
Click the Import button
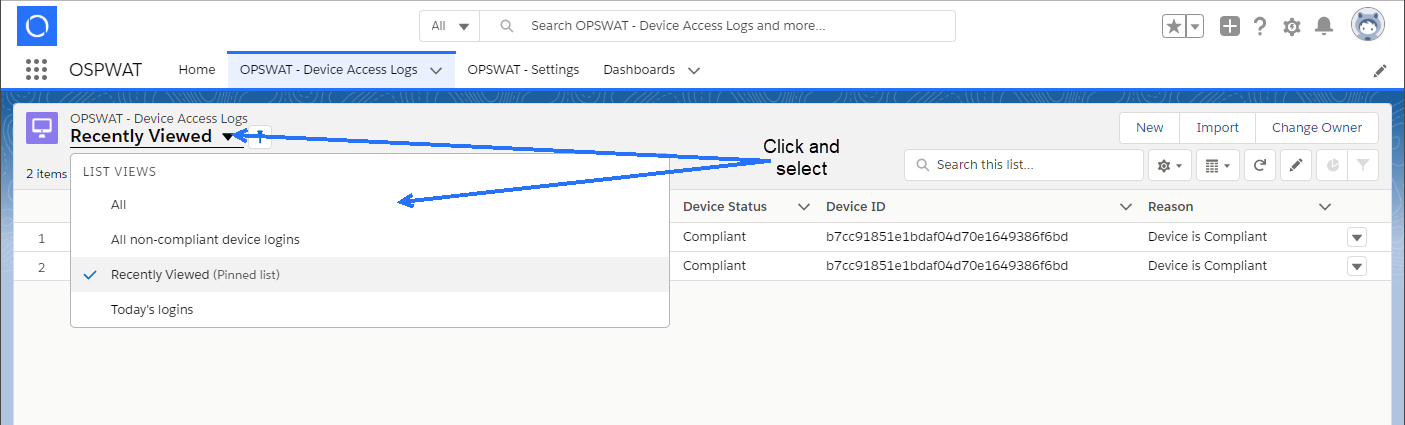1217,127
